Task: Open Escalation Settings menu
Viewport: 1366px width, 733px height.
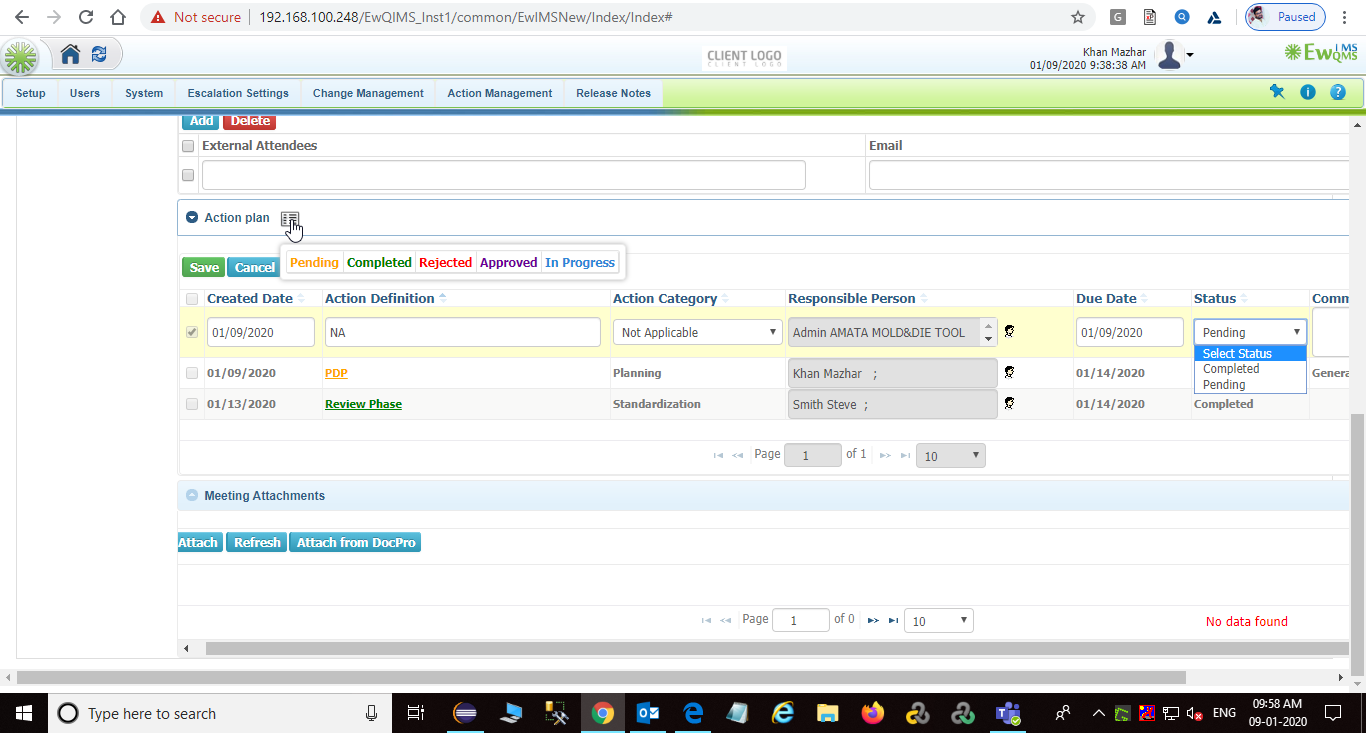Action: point(238,93)
